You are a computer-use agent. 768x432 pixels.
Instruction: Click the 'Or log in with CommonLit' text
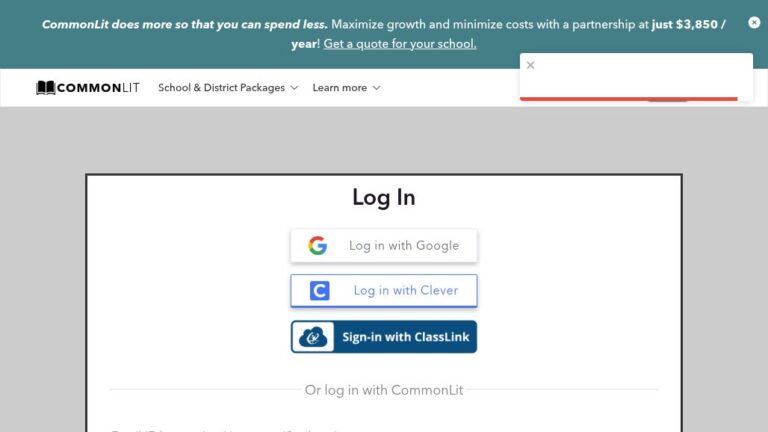pyautogui.click(x=384, y=390)
